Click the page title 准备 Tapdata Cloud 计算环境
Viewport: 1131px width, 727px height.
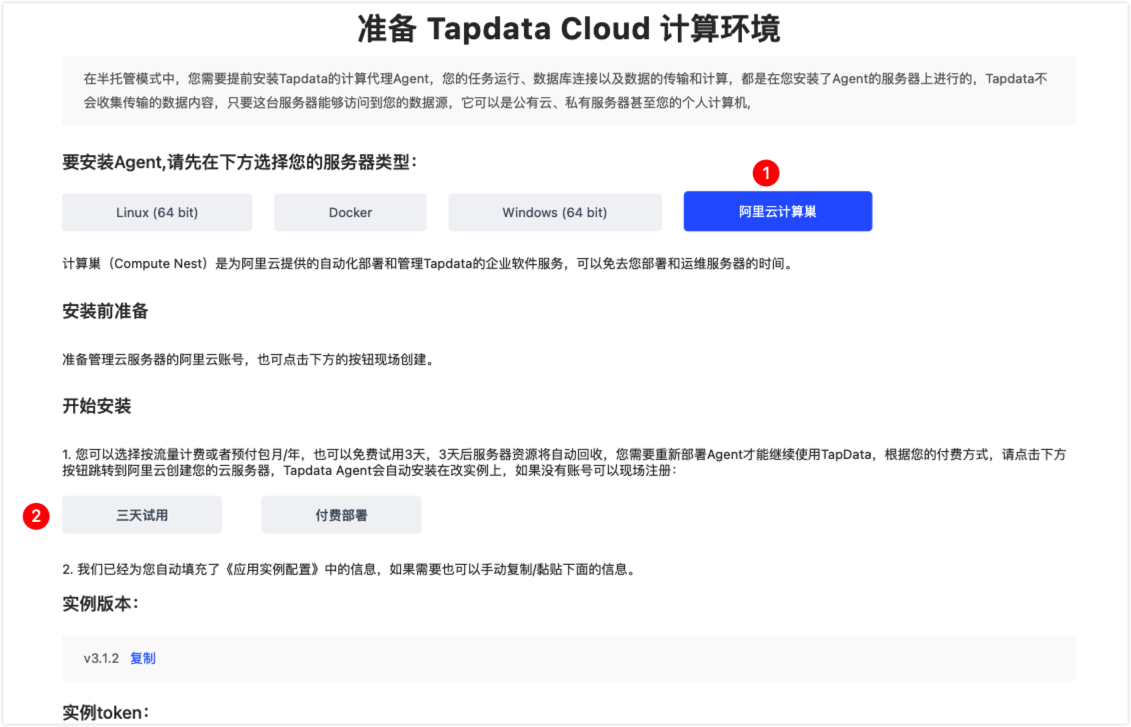point(568,29)
